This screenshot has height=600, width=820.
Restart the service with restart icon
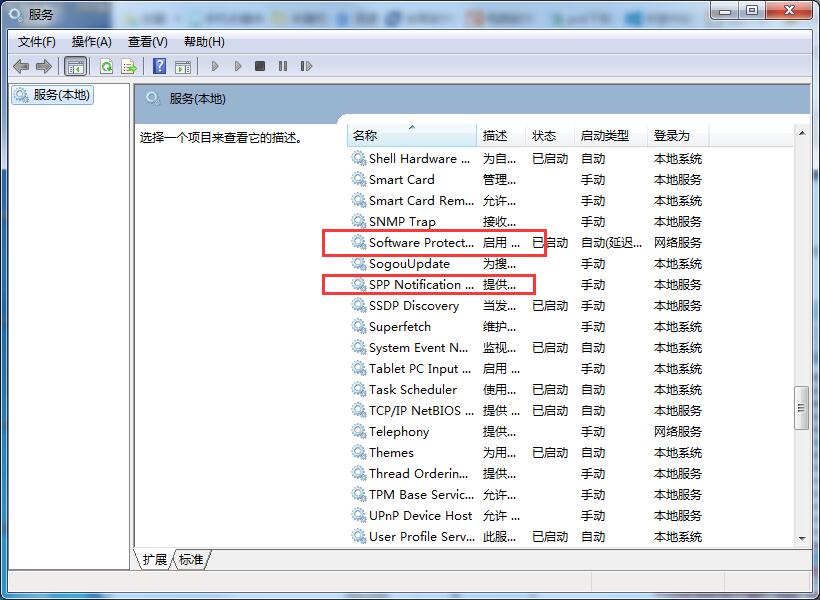pos(307,66)
